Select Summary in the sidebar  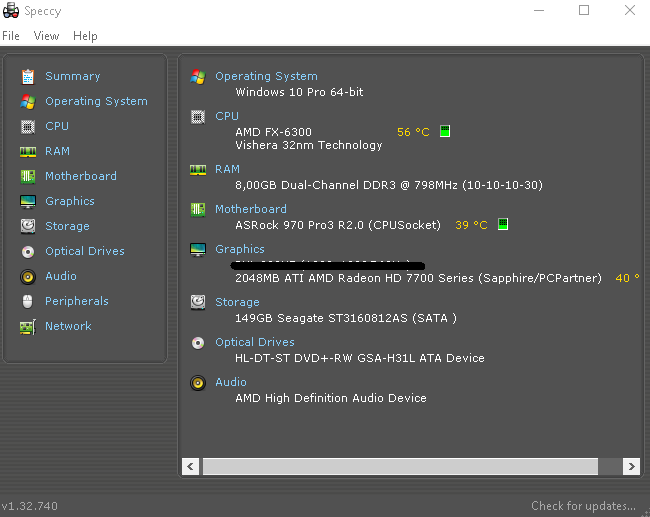72,76
